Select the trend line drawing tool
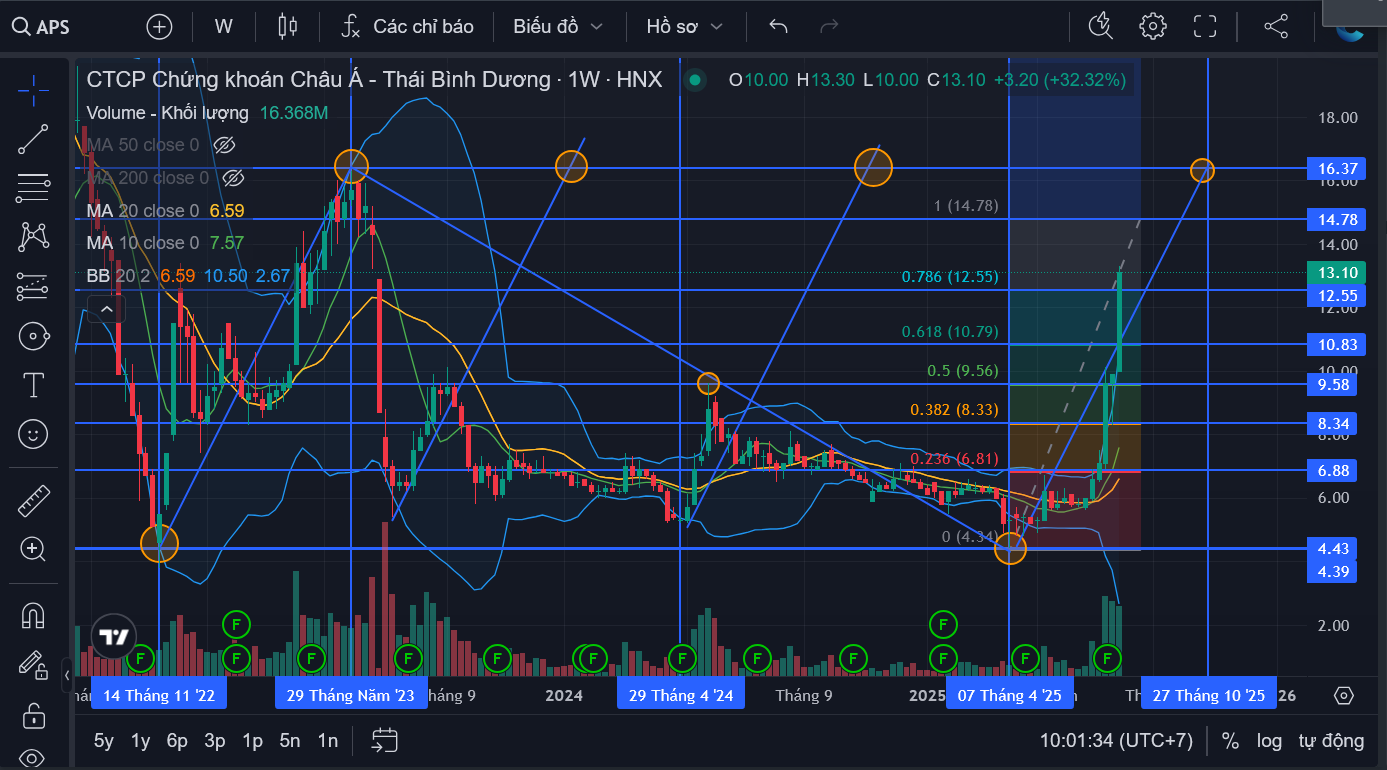 click(33, 139)
